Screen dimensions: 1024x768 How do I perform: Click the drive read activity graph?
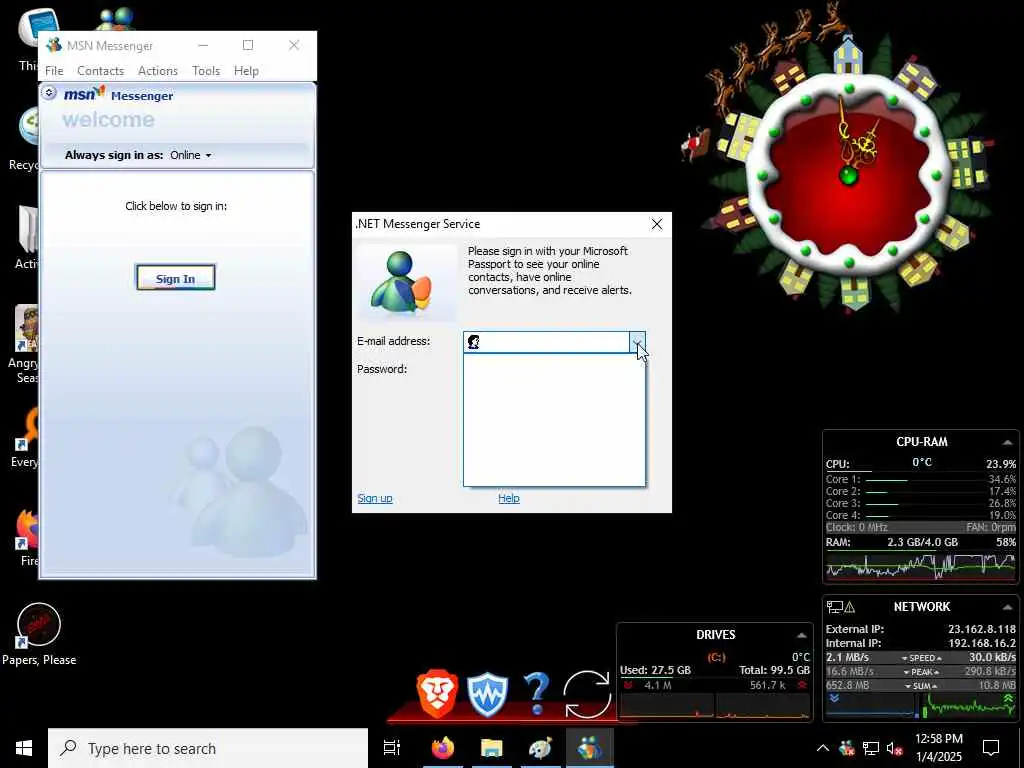(667, 707)
